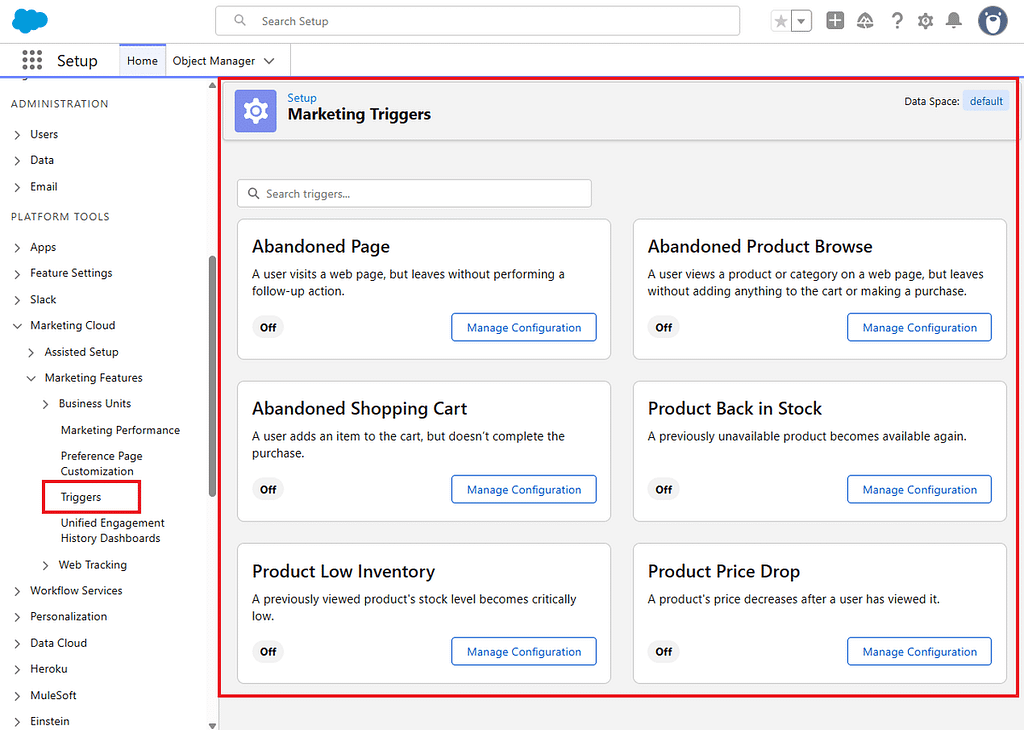Image resolution: width=1024 pixels, height=730 pixels.
Task: Click into the Search triggers box
Action: click(x=414, y=193)
